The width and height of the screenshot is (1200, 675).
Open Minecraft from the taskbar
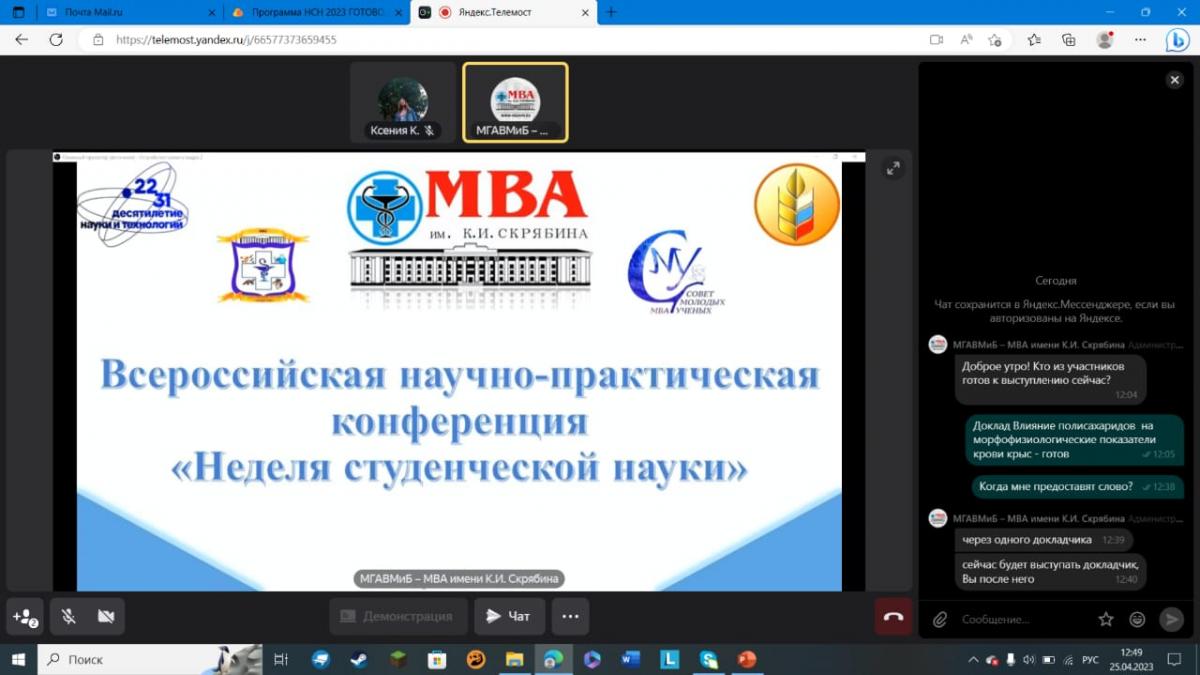(398, 659)
